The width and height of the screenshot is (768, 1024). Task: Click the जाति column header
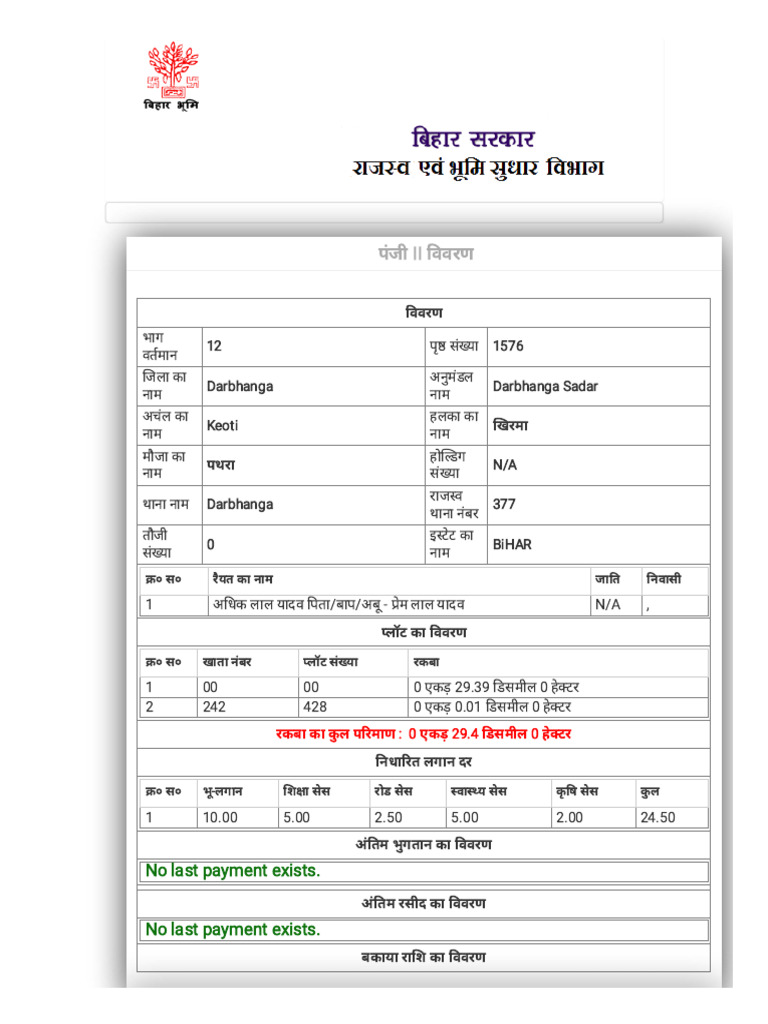pyautogui.click(x=607, y=579)
